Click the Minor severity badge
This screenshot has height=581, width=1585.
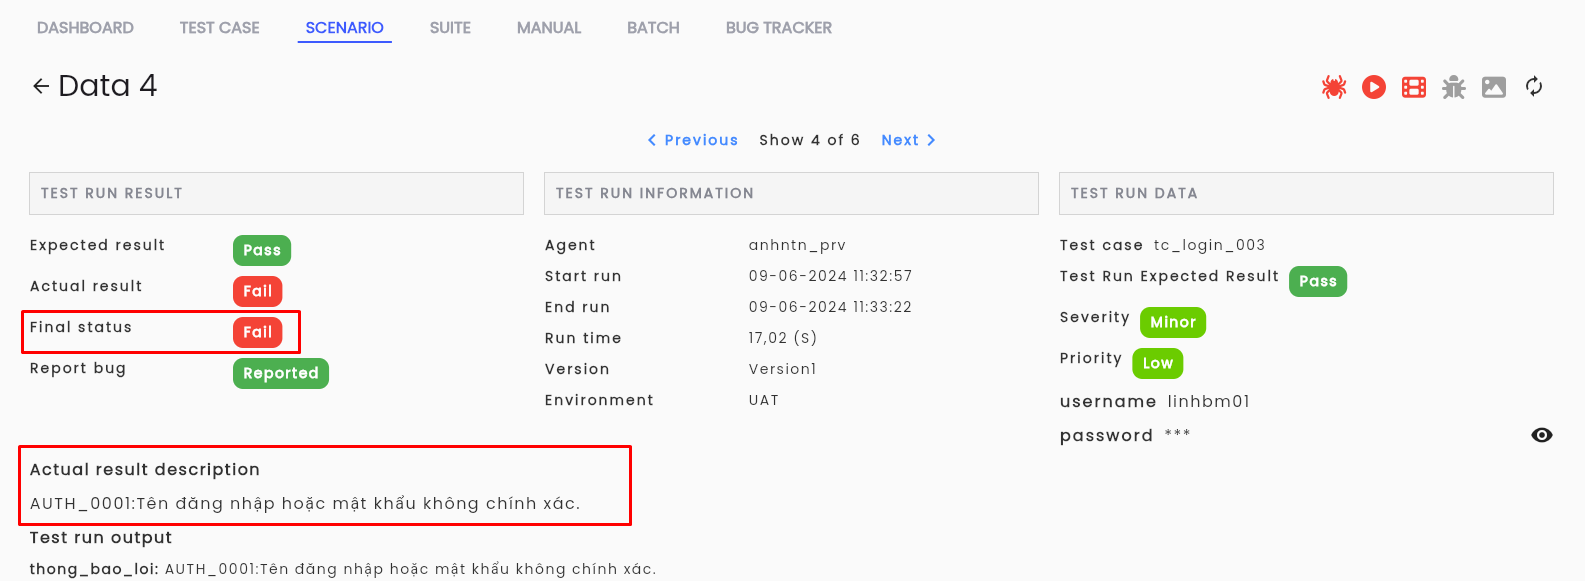[x=1173, y=322]
